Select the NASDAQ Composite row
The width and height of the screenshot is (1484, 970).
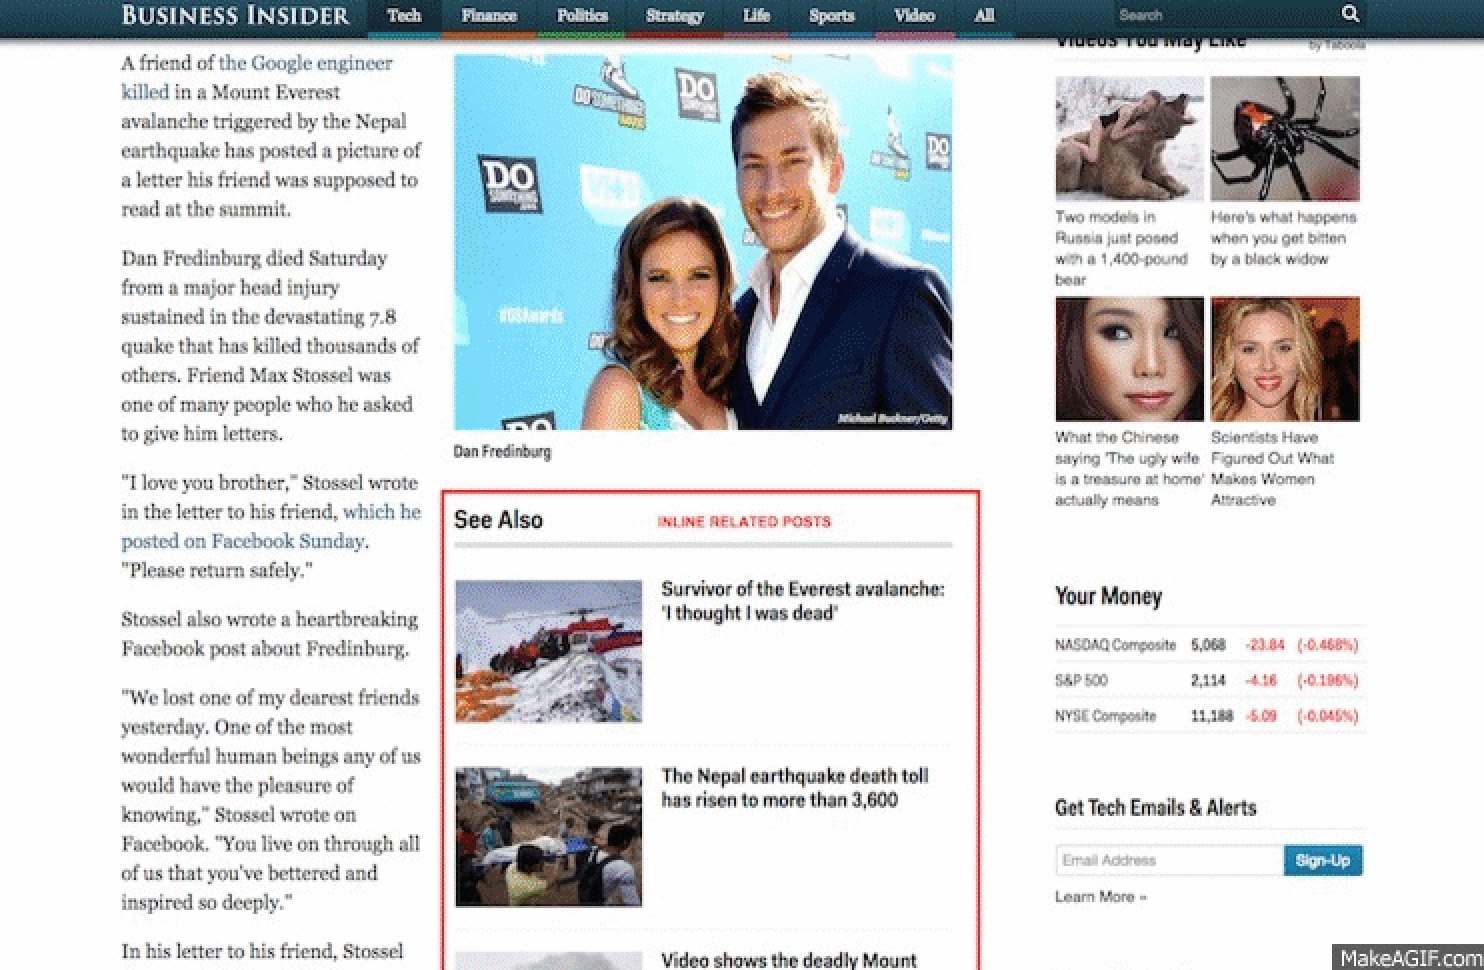coord(1207,645)
